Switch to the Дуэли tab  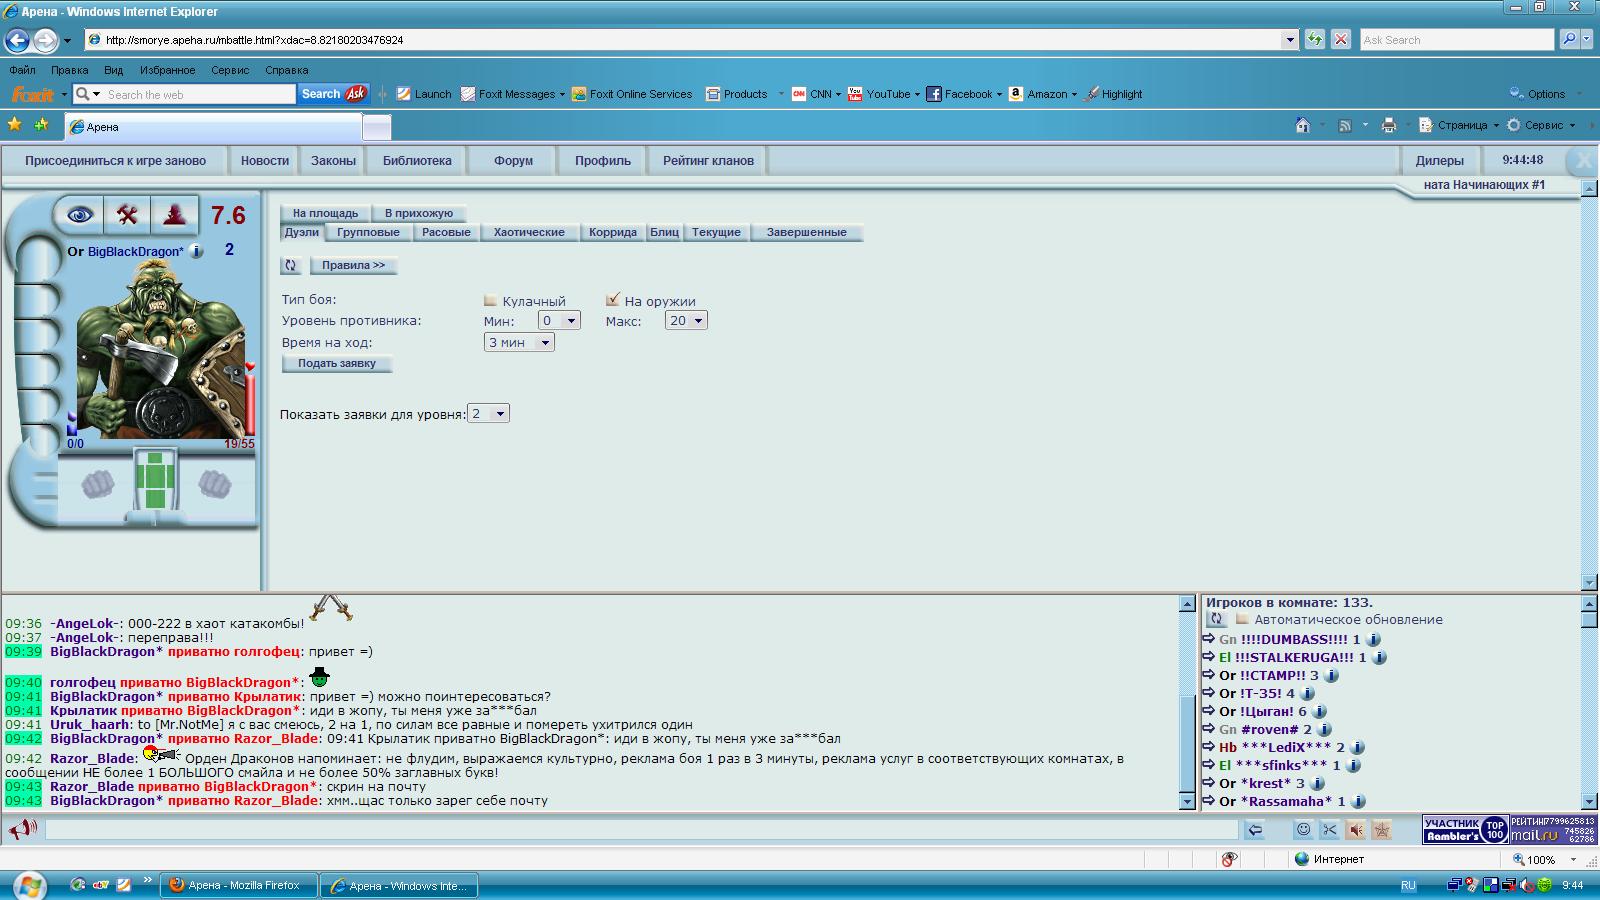coord(301,232)
